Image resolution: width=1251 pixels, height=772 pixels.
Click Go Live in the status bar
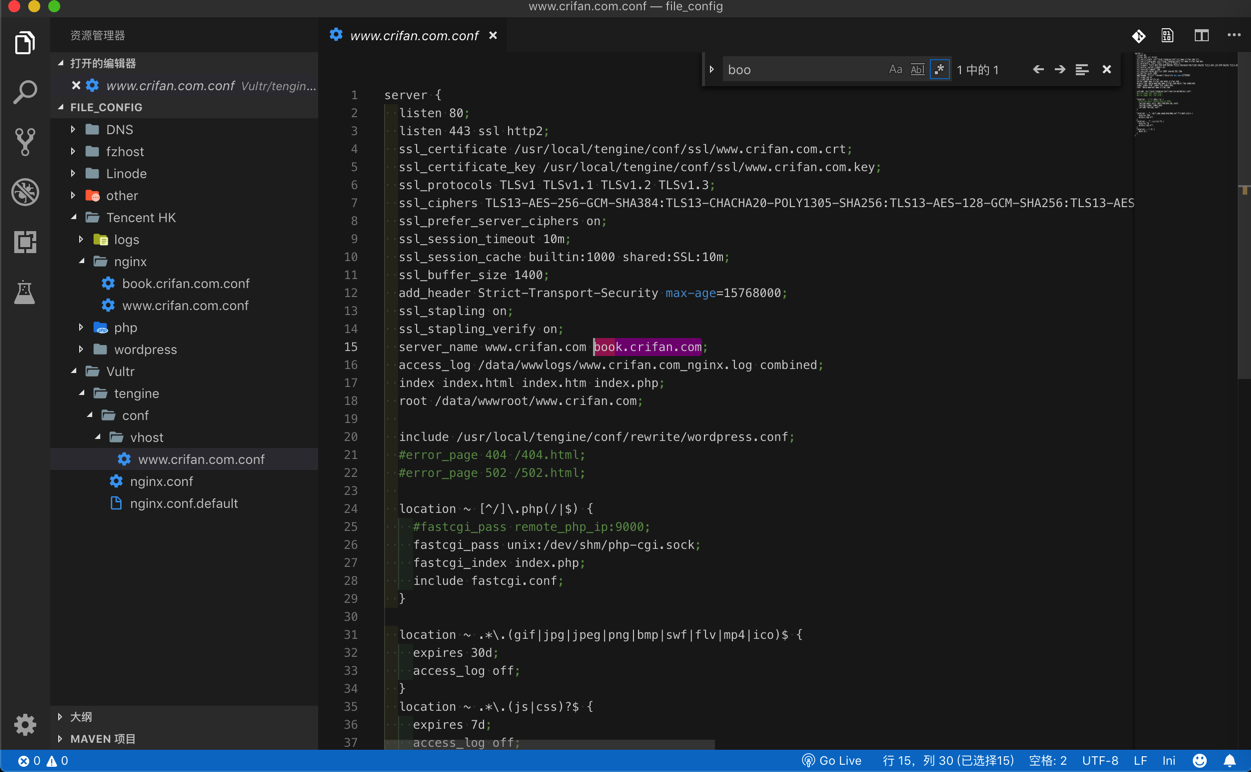[x=831, y=761]
